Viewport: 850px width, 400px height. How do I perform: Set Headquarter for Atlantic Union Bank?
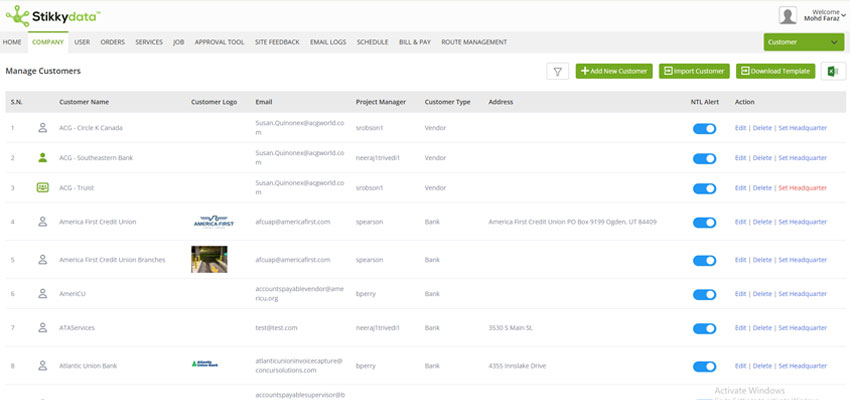click(x=803, y=366)
